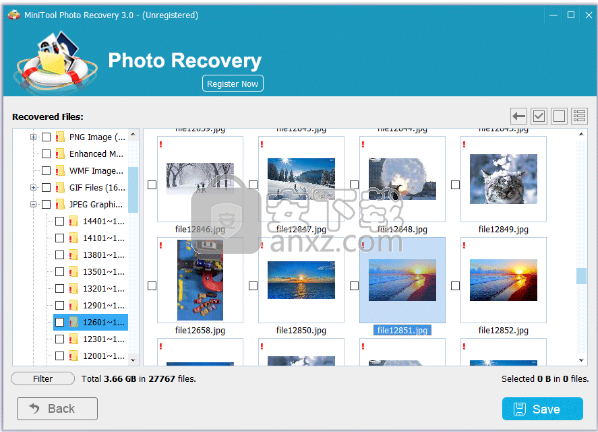Go Back to previous step
The height and width of the screenshot is (432, 598).
pyautogui.click(x=57, y=408)
